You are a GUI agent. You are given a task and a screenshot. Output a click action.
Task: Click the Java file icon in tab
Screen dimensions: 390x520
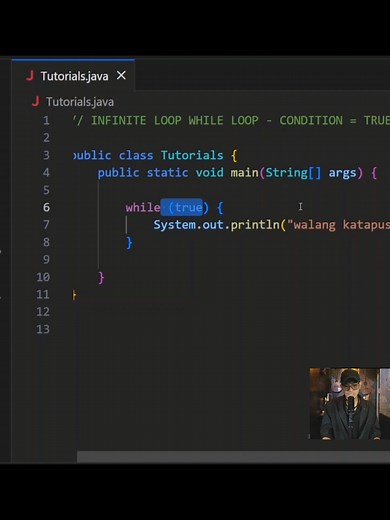click(30, 76)
